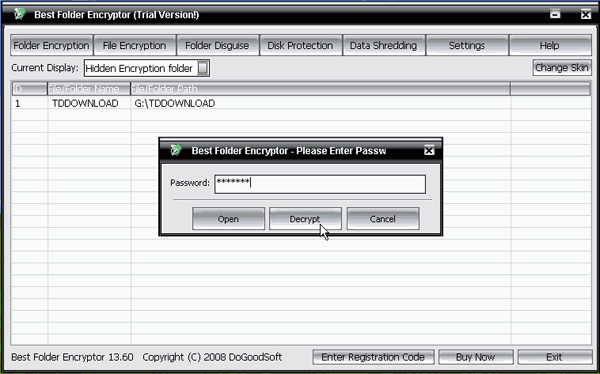Switch to File Encryption tab
Viewport: 600px width, 374px height.
(135, 46)
